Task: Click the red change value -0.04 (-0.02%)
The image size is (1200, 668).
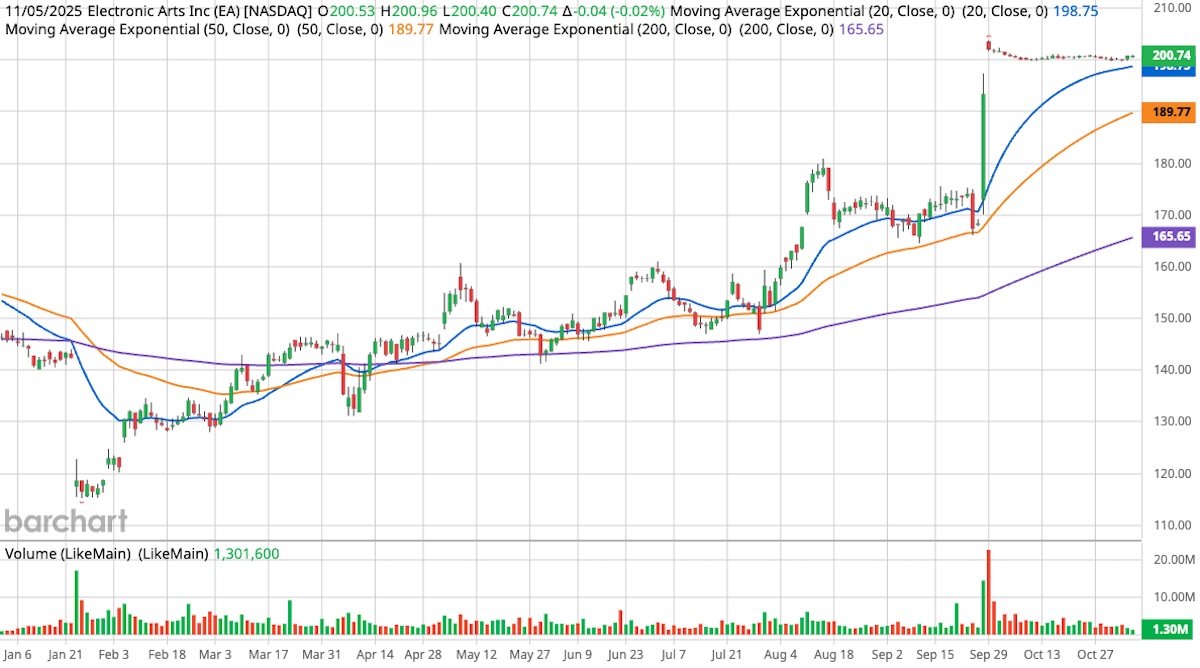Action: (618, 11)
